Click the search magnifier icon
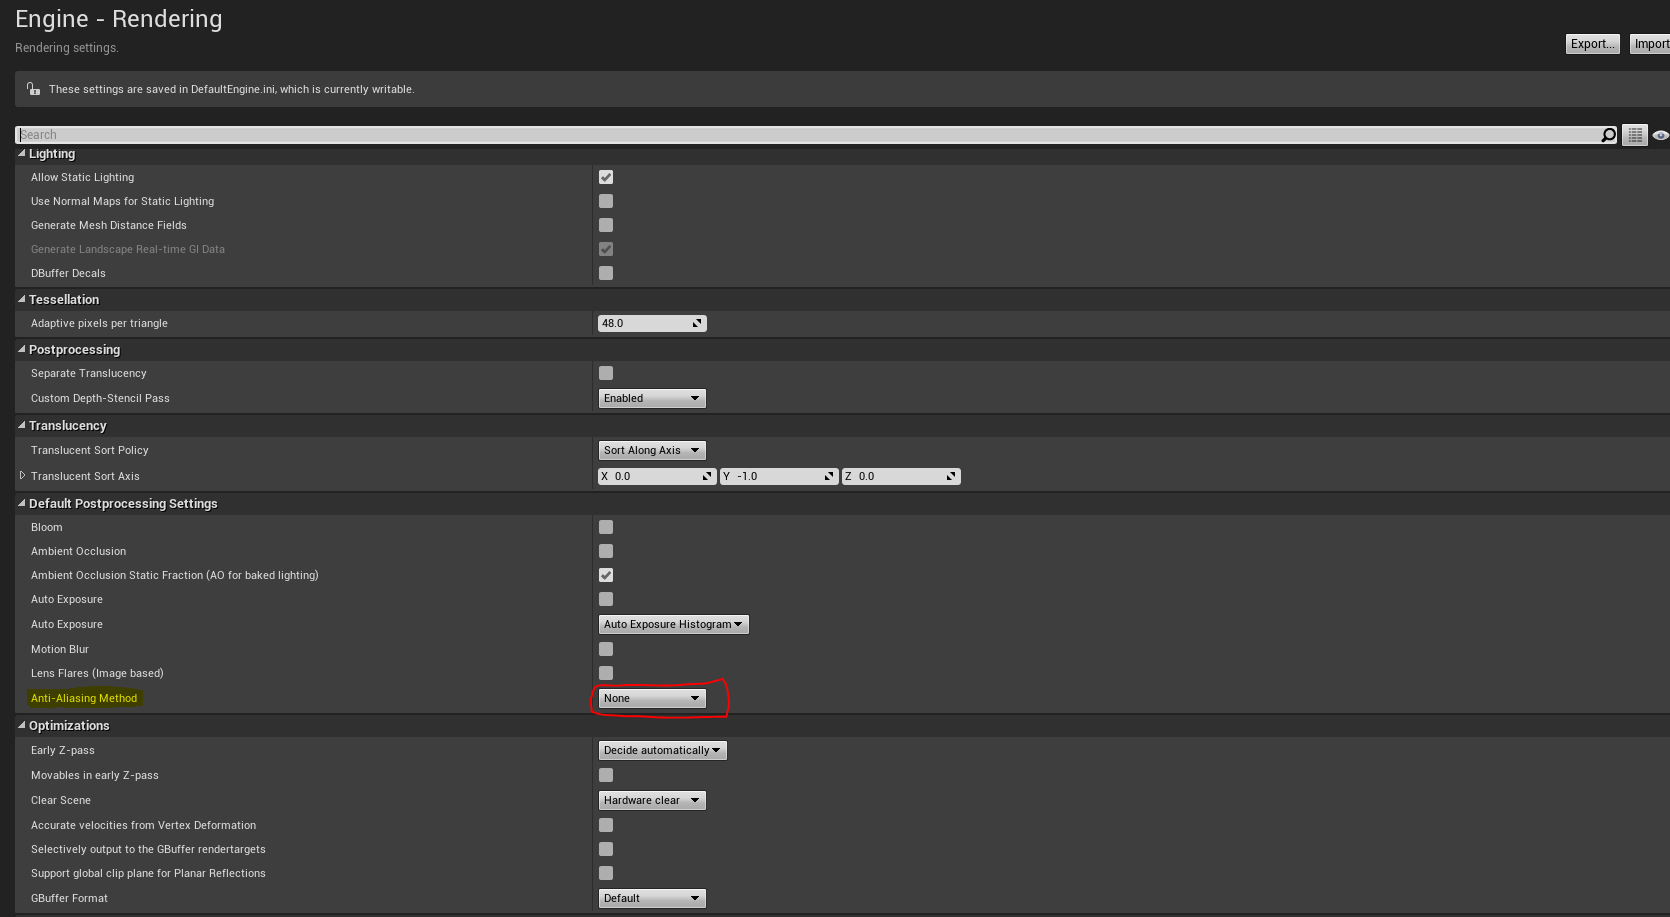The width and height of the screenshot is (1670, 917). (x=1608, y=135)
